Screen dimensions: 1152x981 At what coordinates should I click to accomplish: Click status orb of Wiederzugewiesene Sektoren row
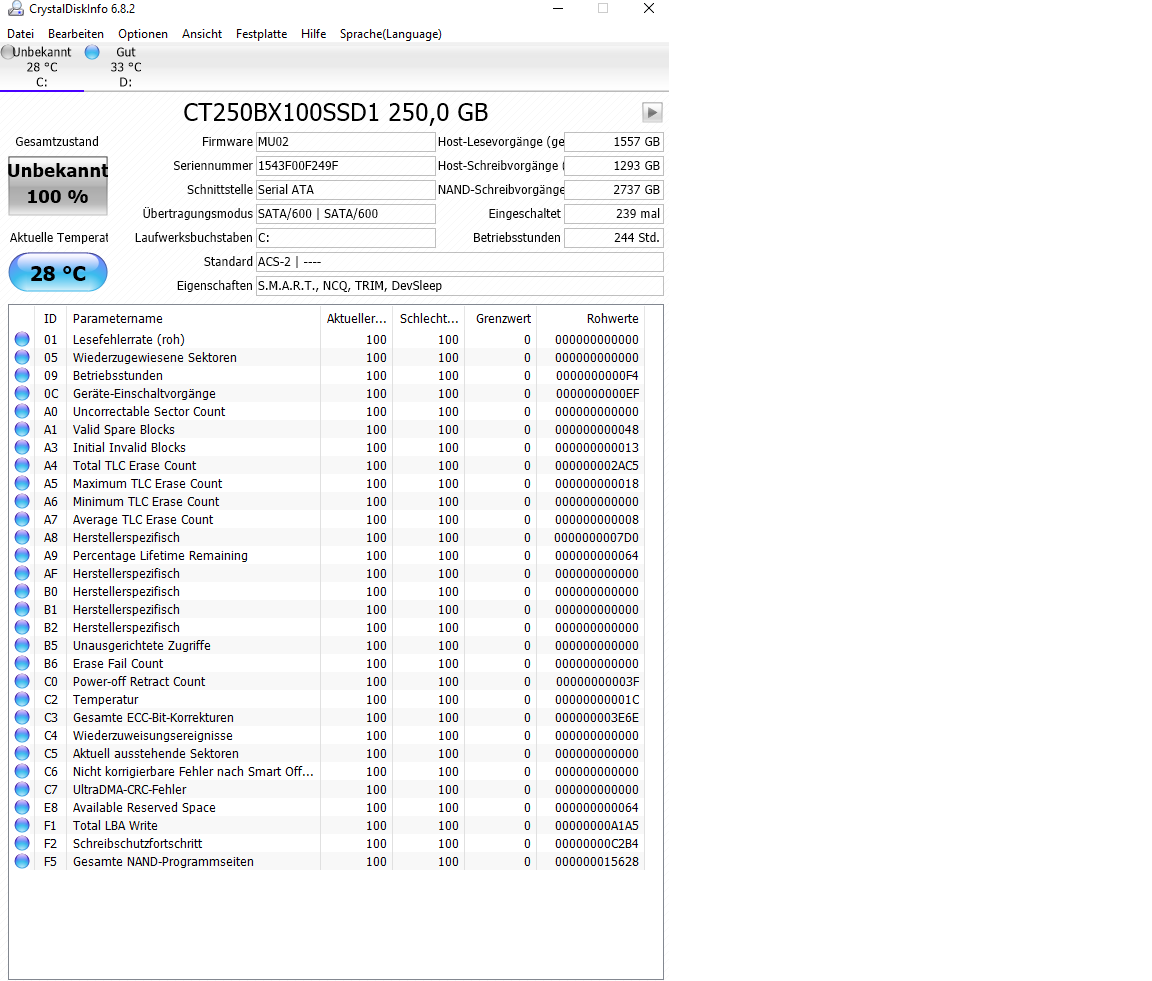[22, 357]
